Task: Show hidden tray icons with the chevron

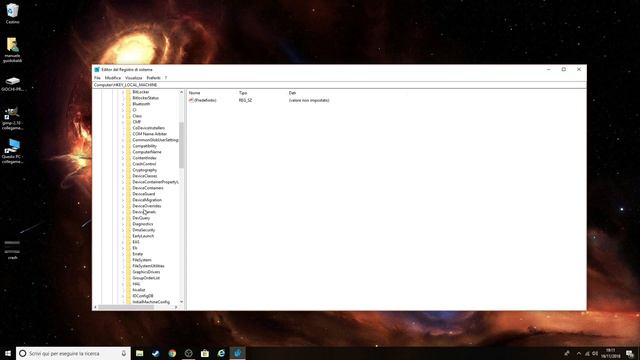Action: (579, 353)
